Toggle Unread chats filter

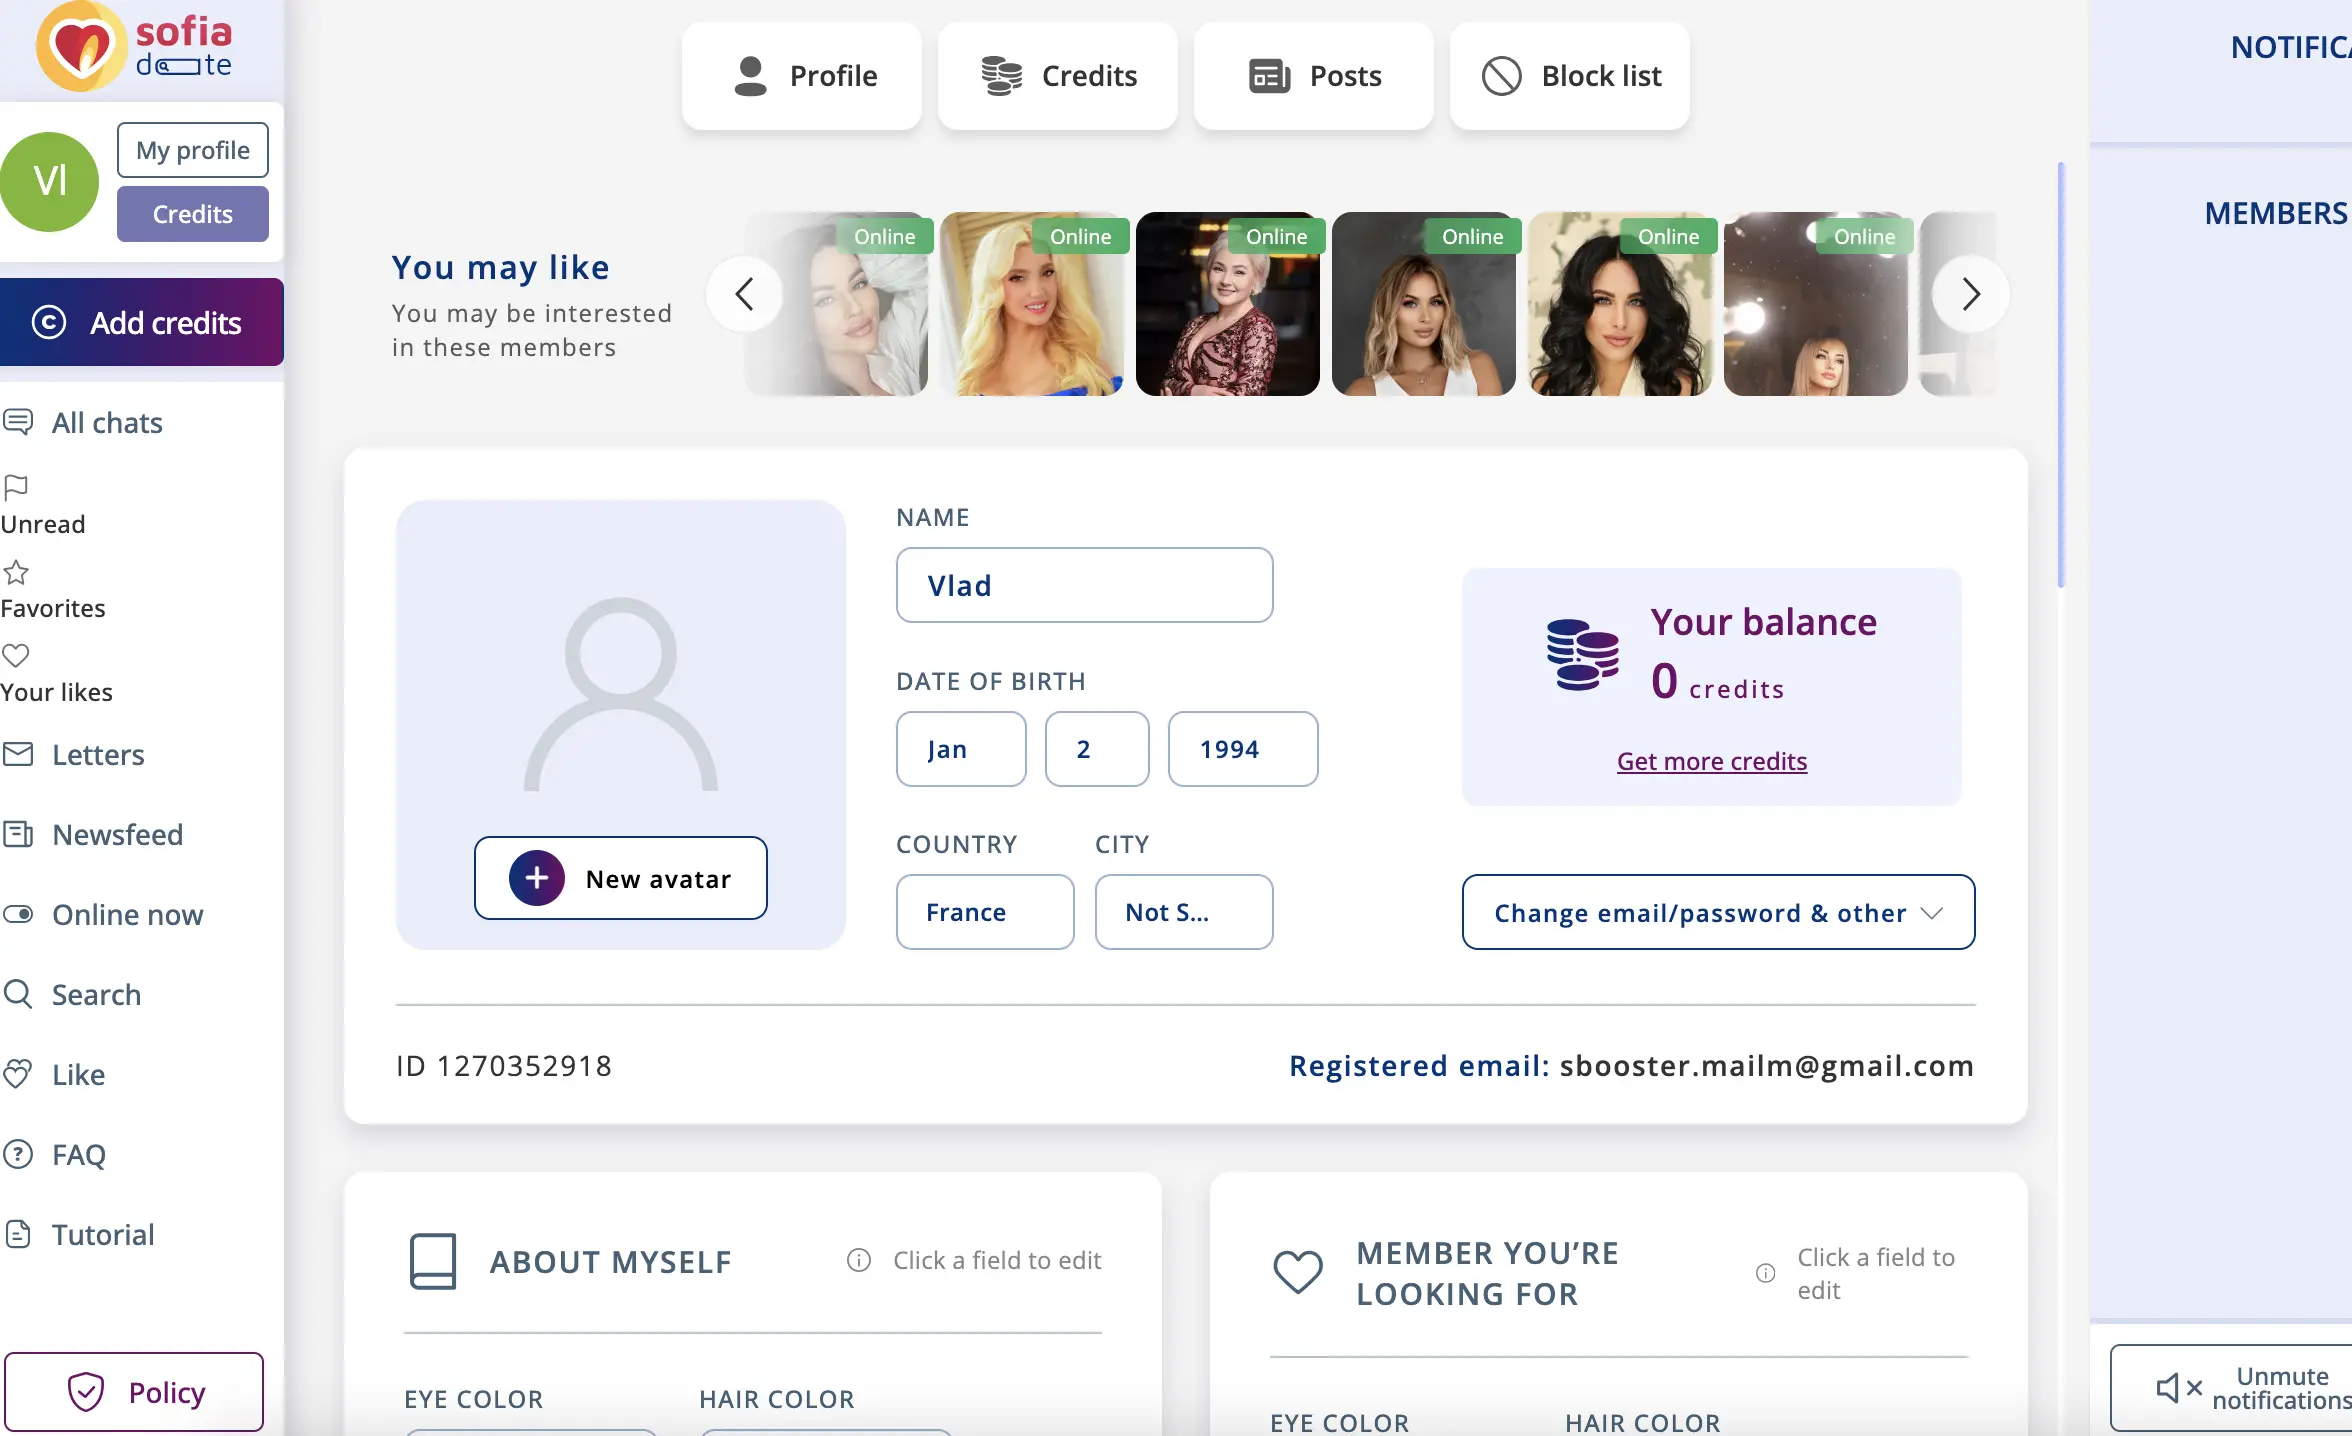(16, 487)
